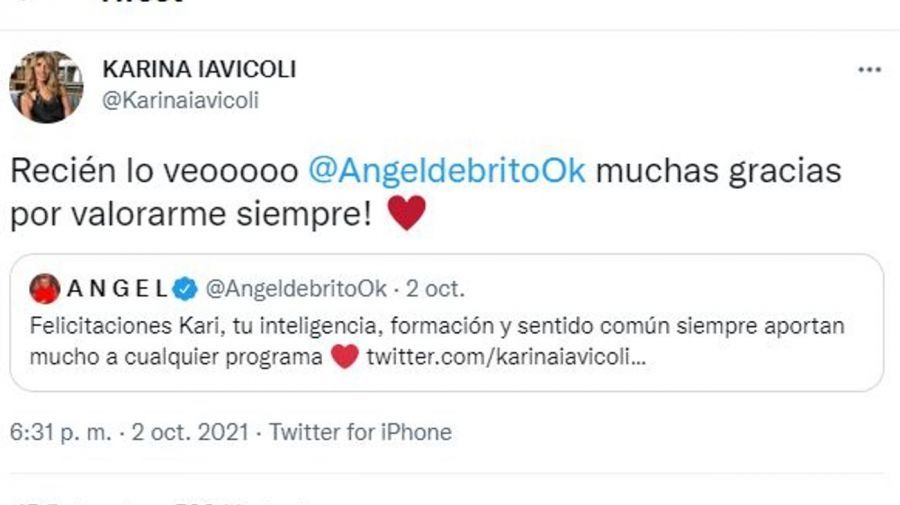Click the '2 oct.' quoted tweet date

tap(435, 289)
